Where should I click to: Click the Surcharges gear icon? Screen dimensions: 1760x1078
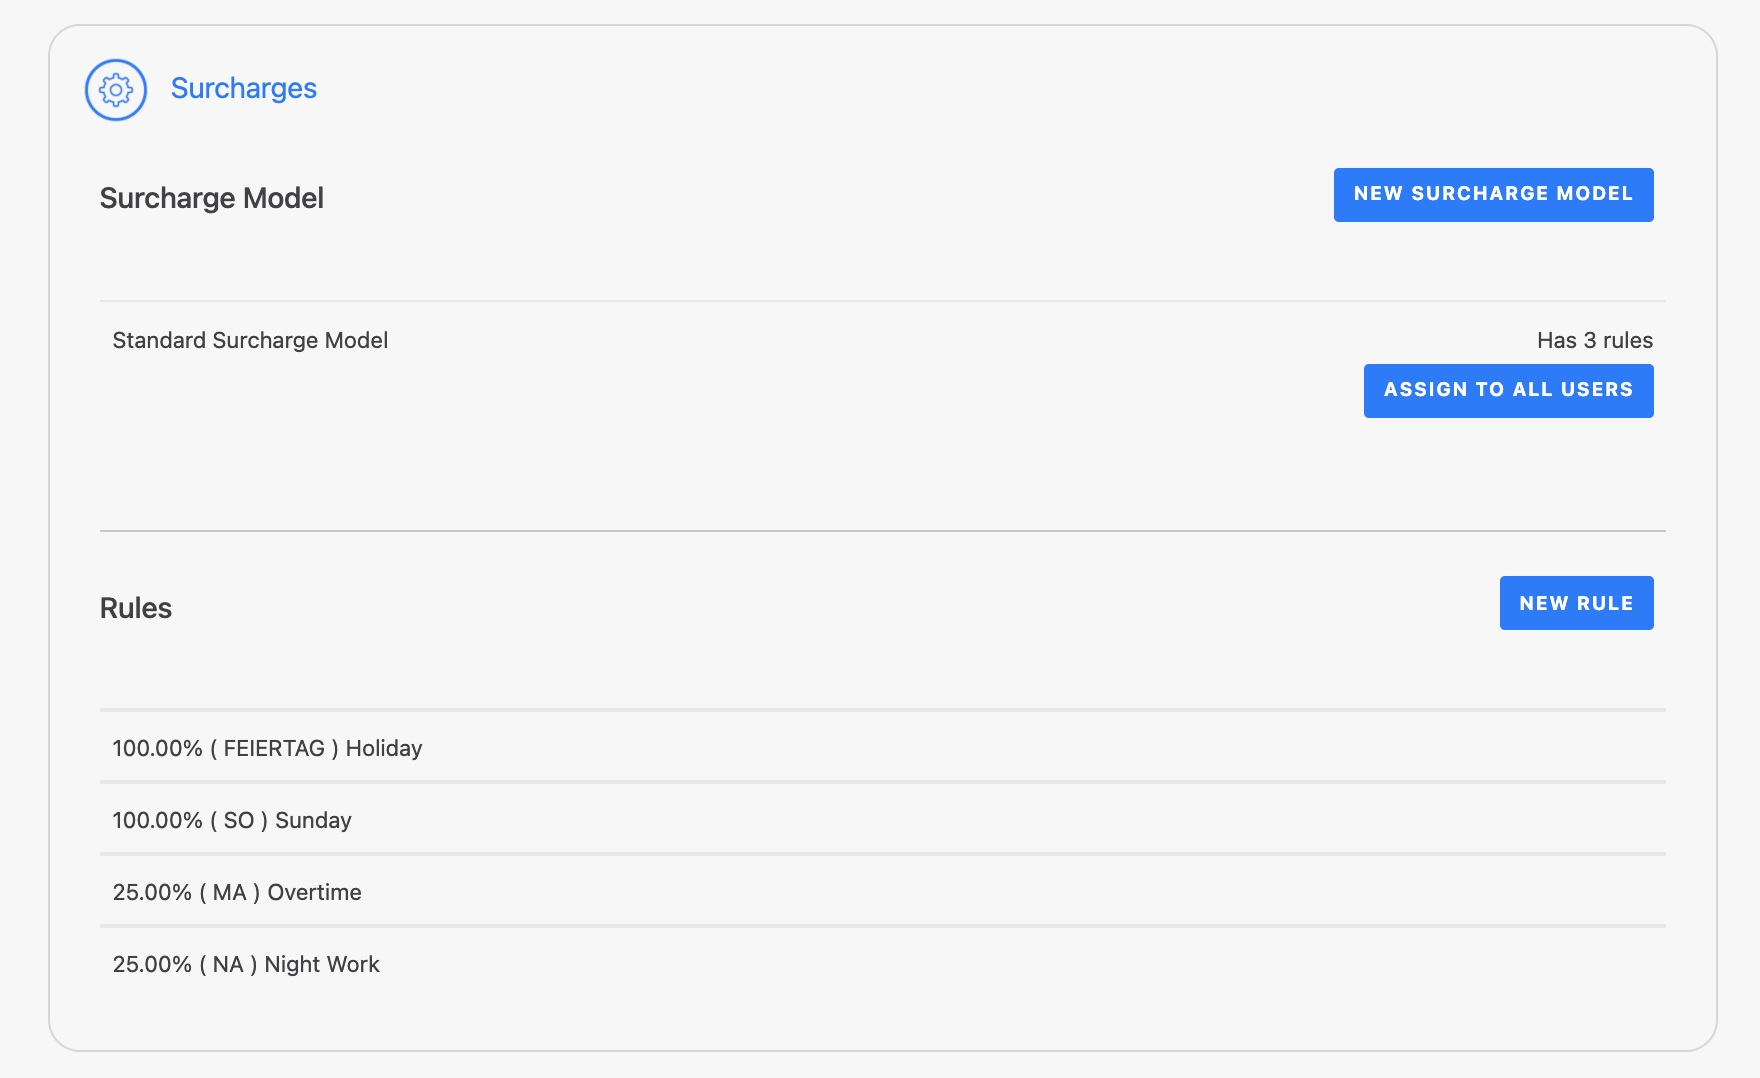click(116, 90)
